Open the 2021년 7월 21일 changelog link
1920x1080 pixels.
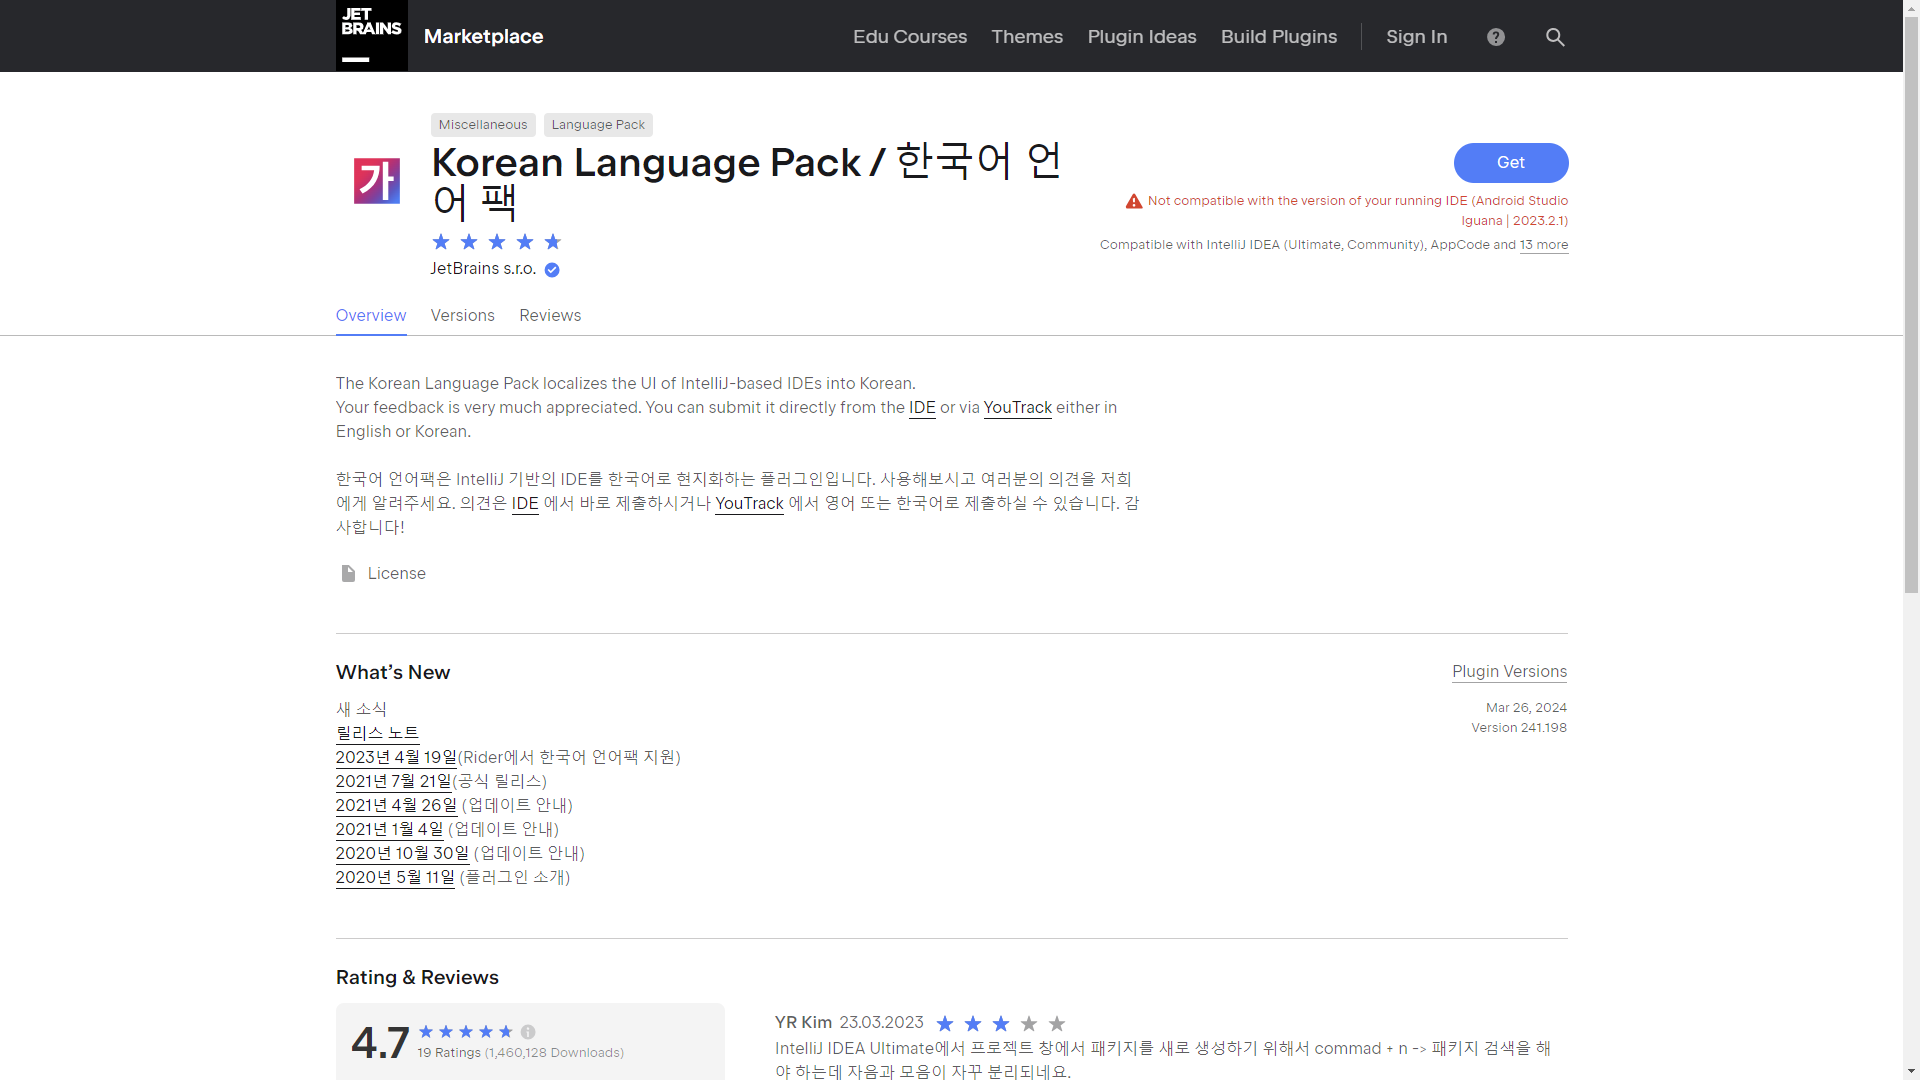tap(394, 781)
